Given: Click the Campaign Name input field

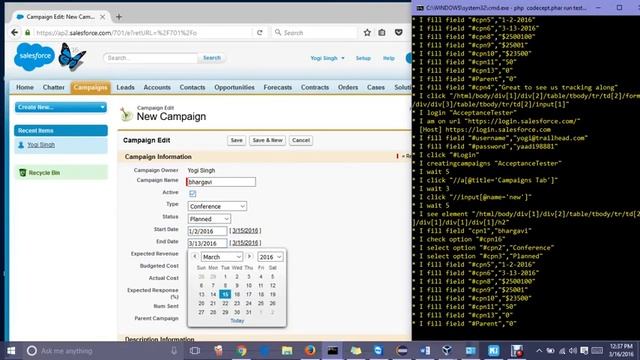Looking at the screenshot, I should pos(221,182).
